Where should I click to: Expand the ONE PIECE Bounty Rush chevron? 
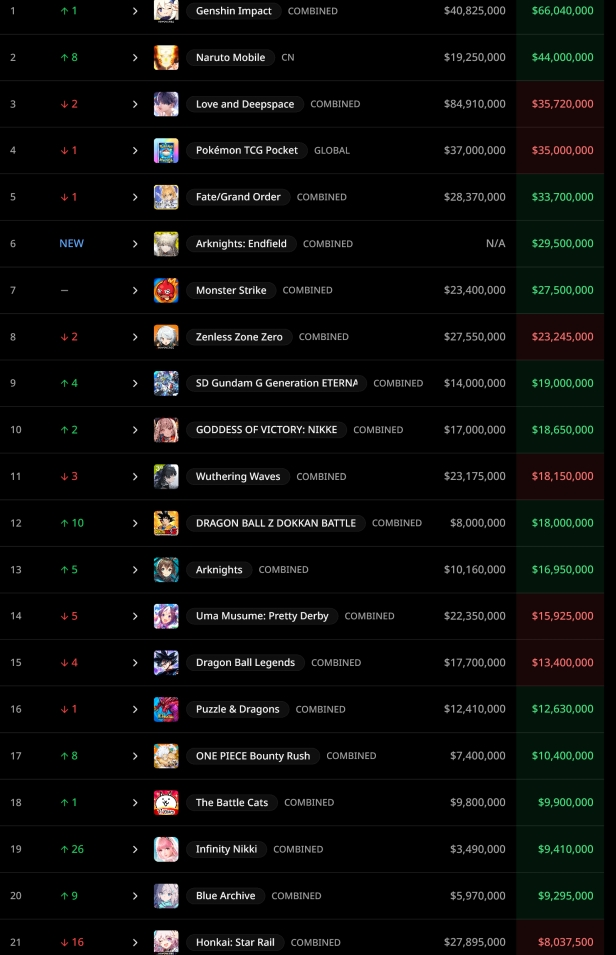[x=135, y=756]
